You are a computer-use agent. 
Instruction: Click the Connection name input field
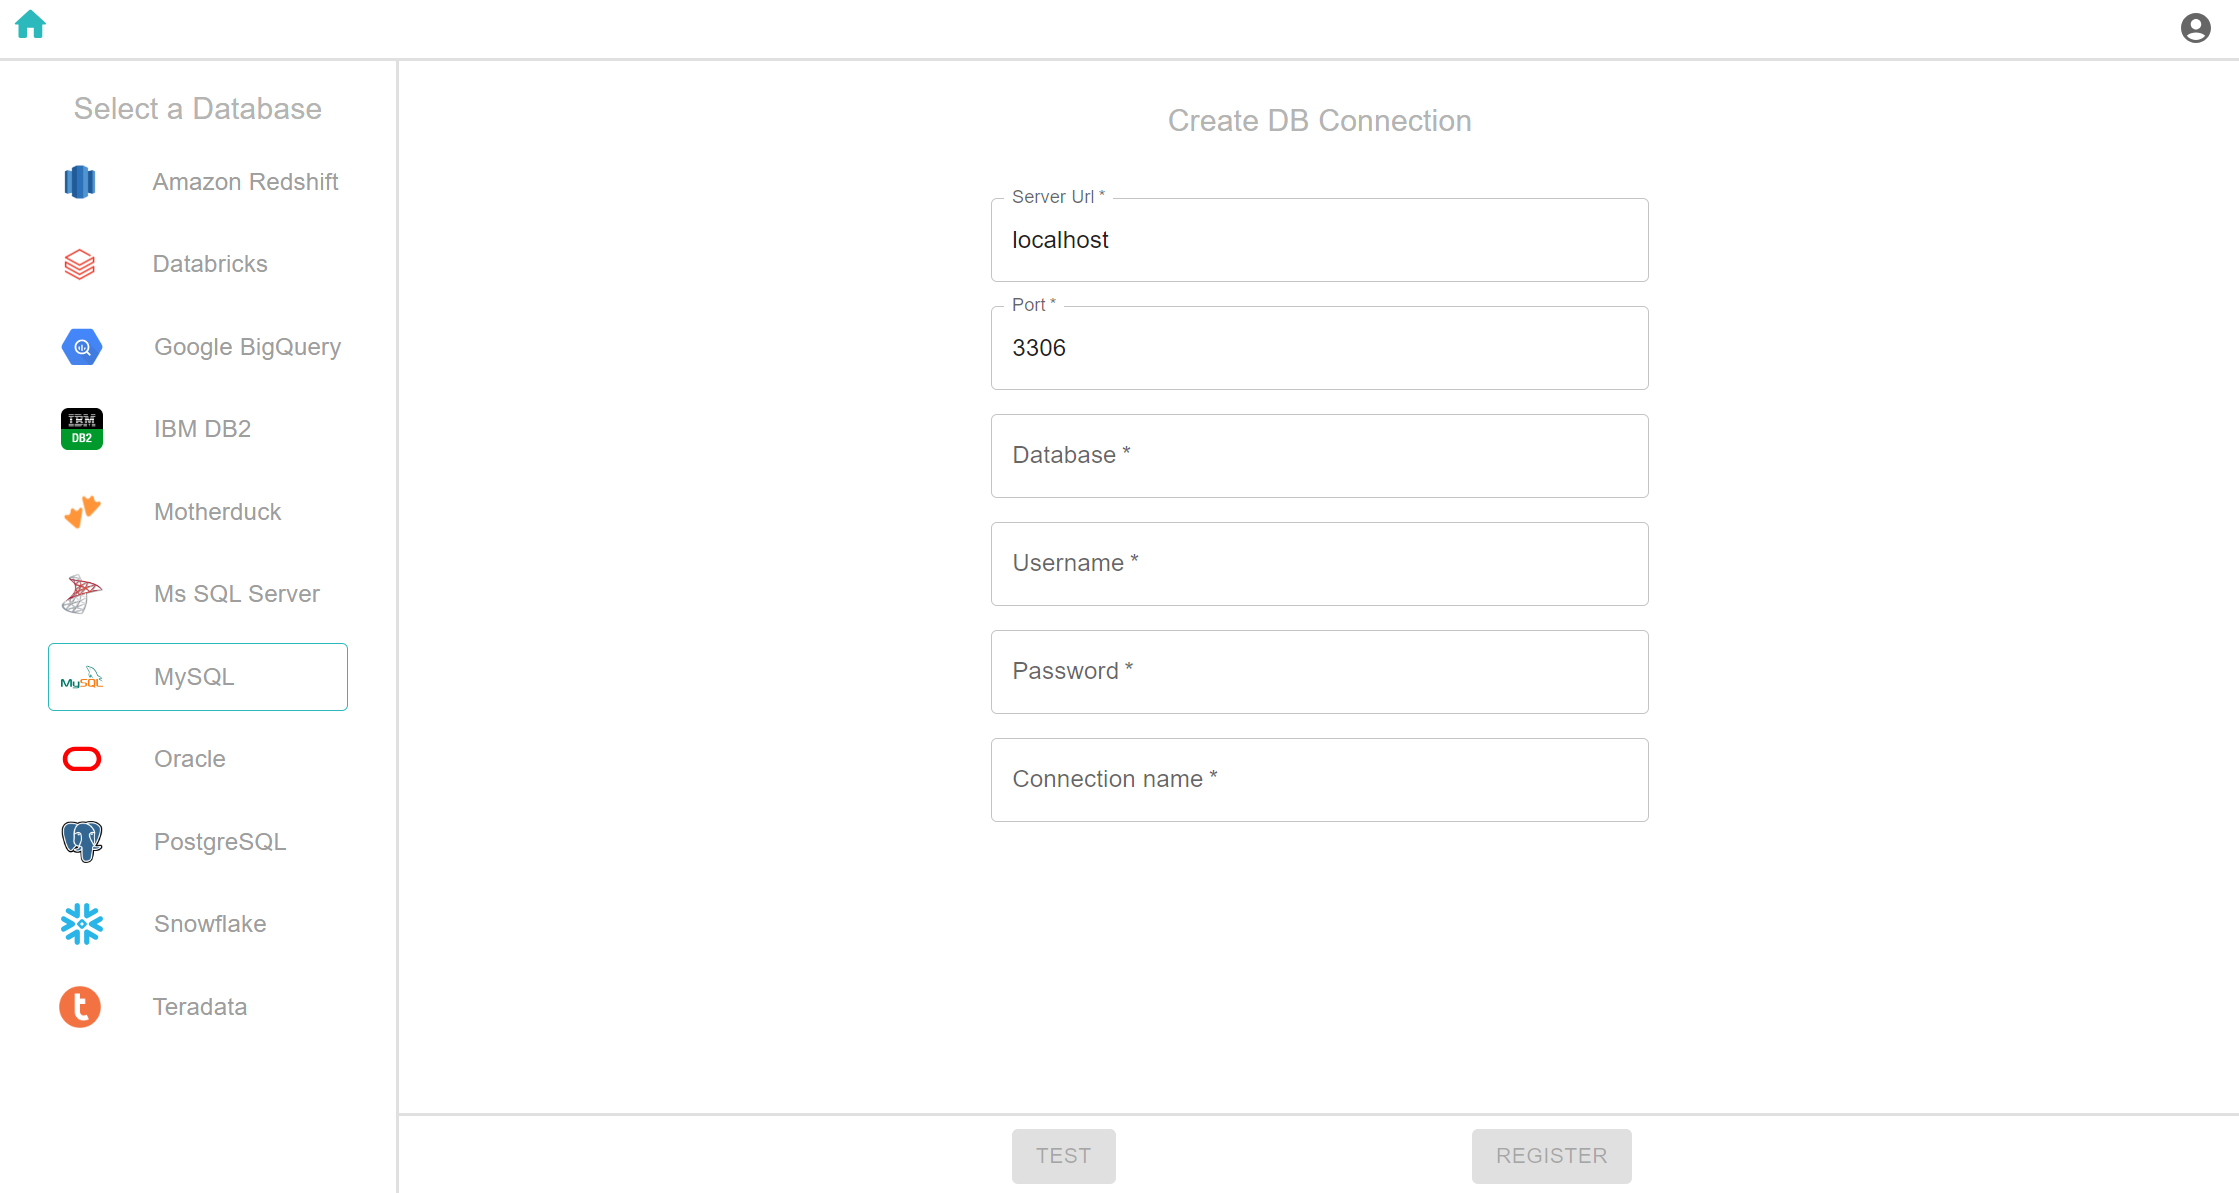[1319, 780]
